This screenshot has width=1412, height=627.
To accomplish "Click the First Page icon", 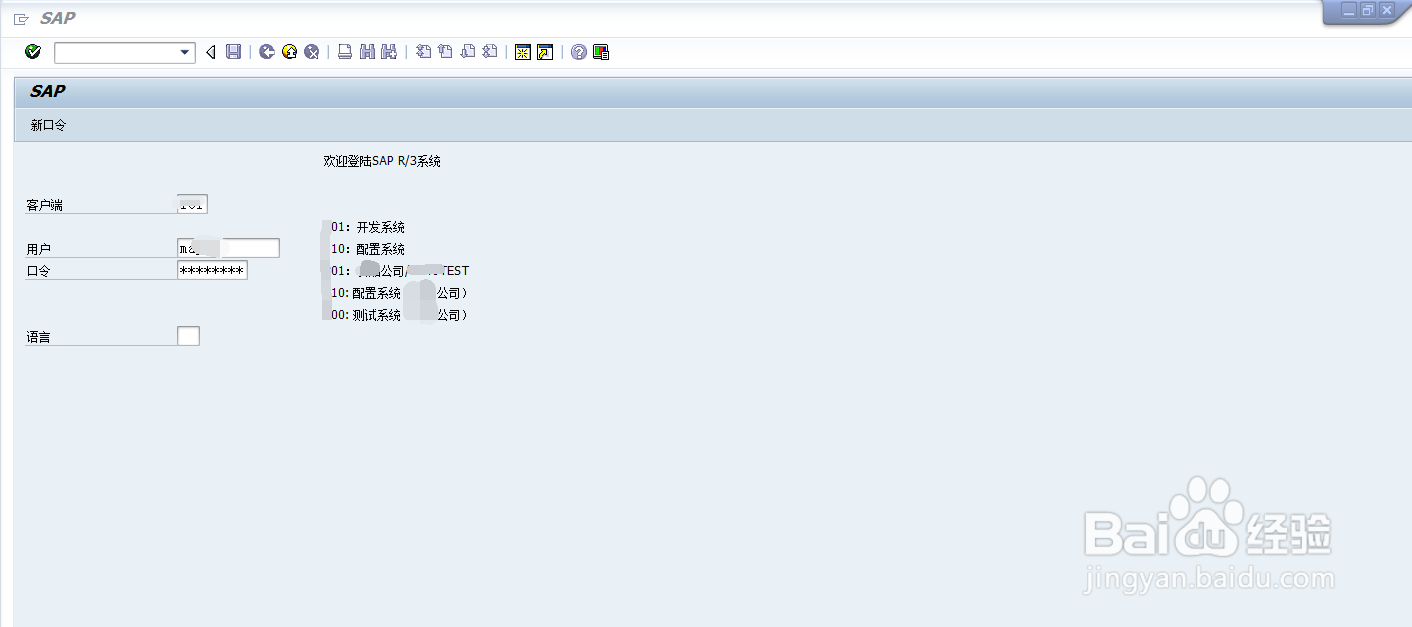I will click(423, 52).
